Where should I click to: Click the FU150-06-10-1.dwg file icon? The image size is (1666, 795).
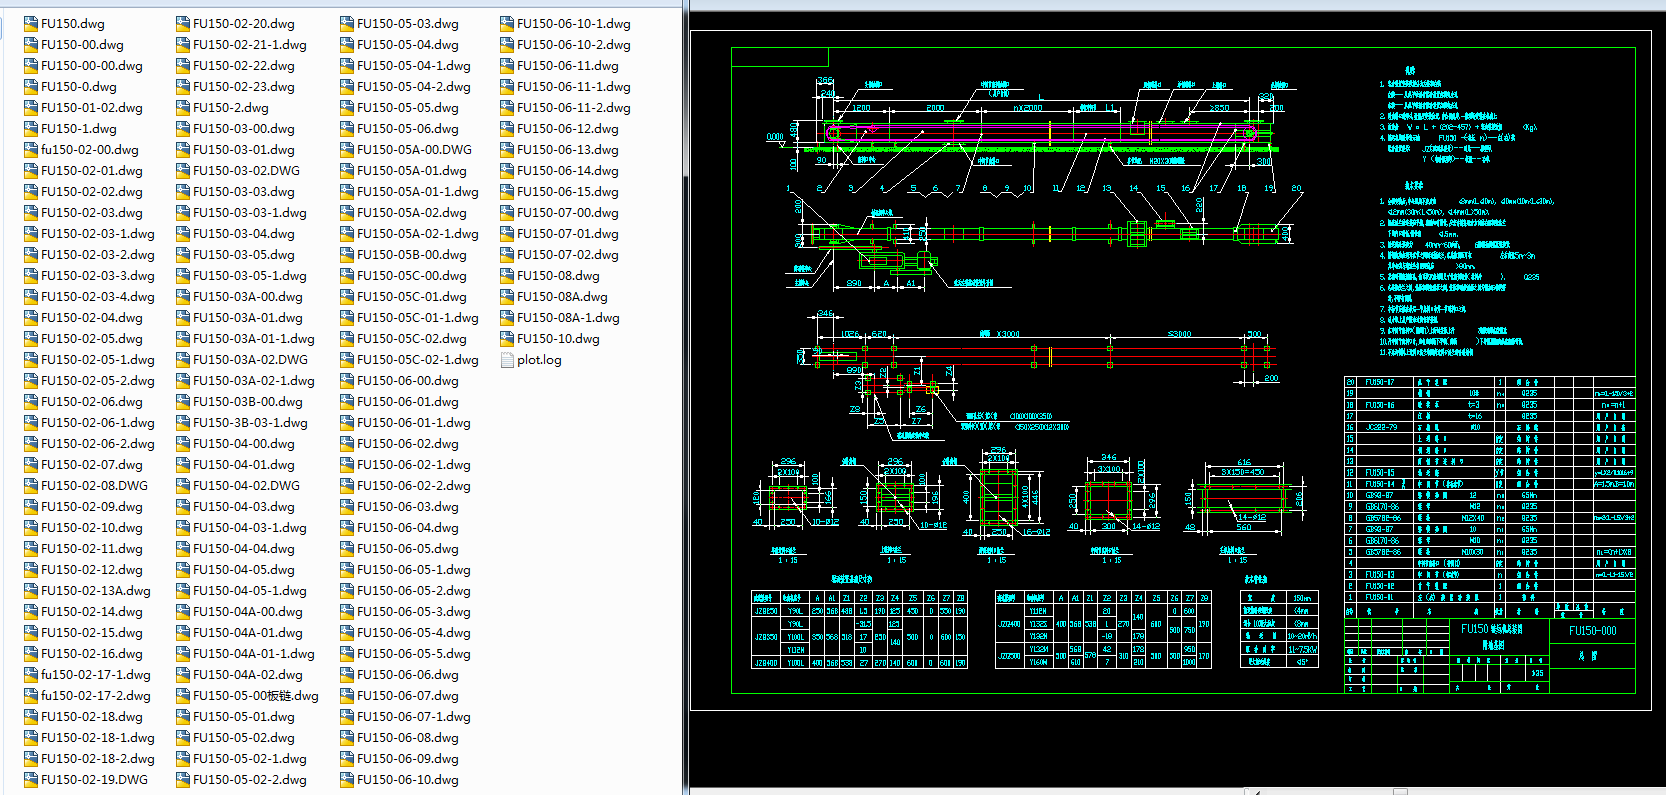pyautogui.click(x=507, y=24)
